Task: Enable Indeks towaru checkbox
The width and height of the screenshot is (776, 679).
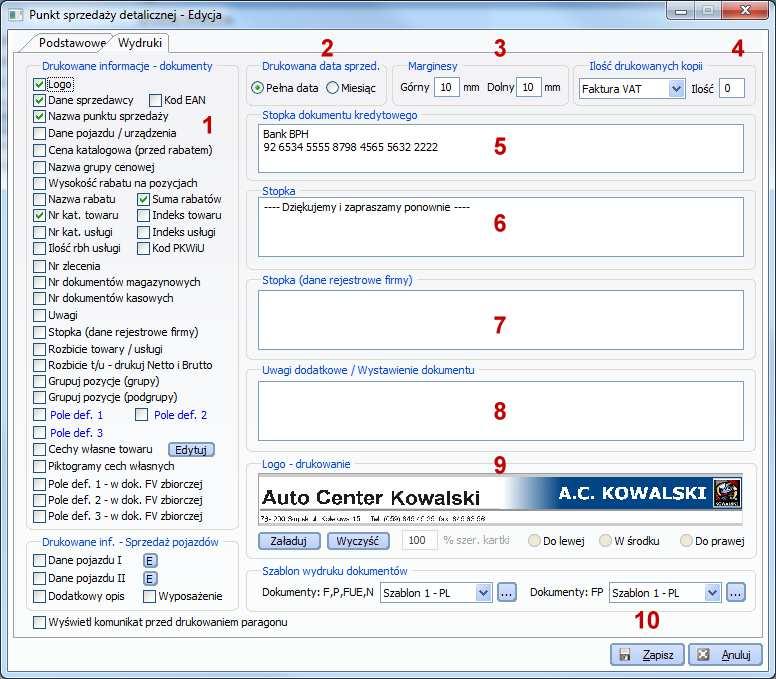Action: [x=144, y=215]
